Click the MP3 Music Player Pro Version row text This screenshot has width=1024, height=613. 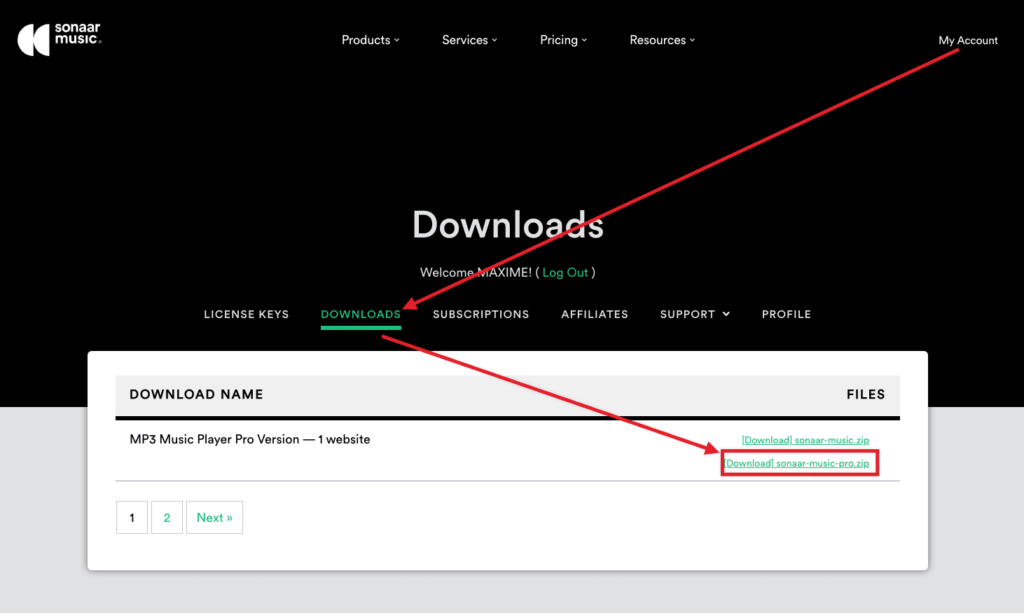click(249, 439)
